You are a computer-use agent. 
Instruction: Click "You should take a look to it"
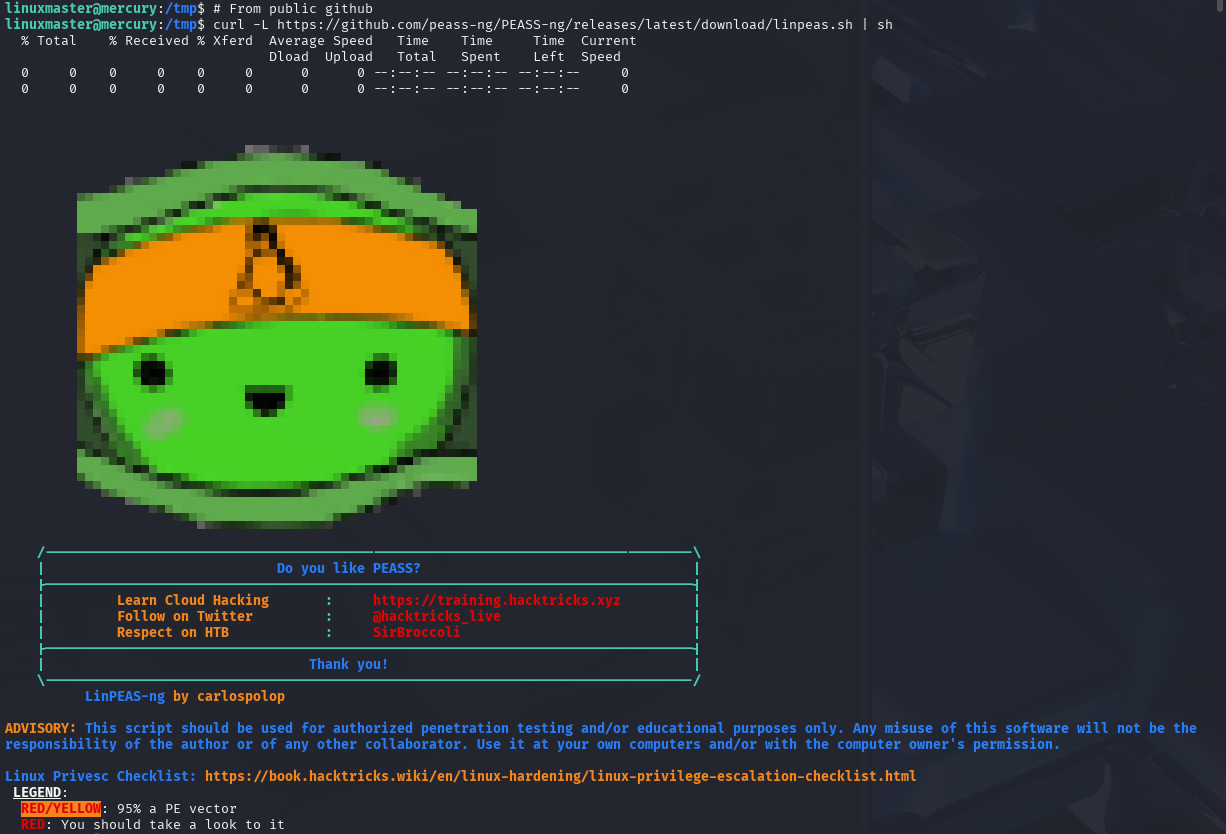coord(173,824)
